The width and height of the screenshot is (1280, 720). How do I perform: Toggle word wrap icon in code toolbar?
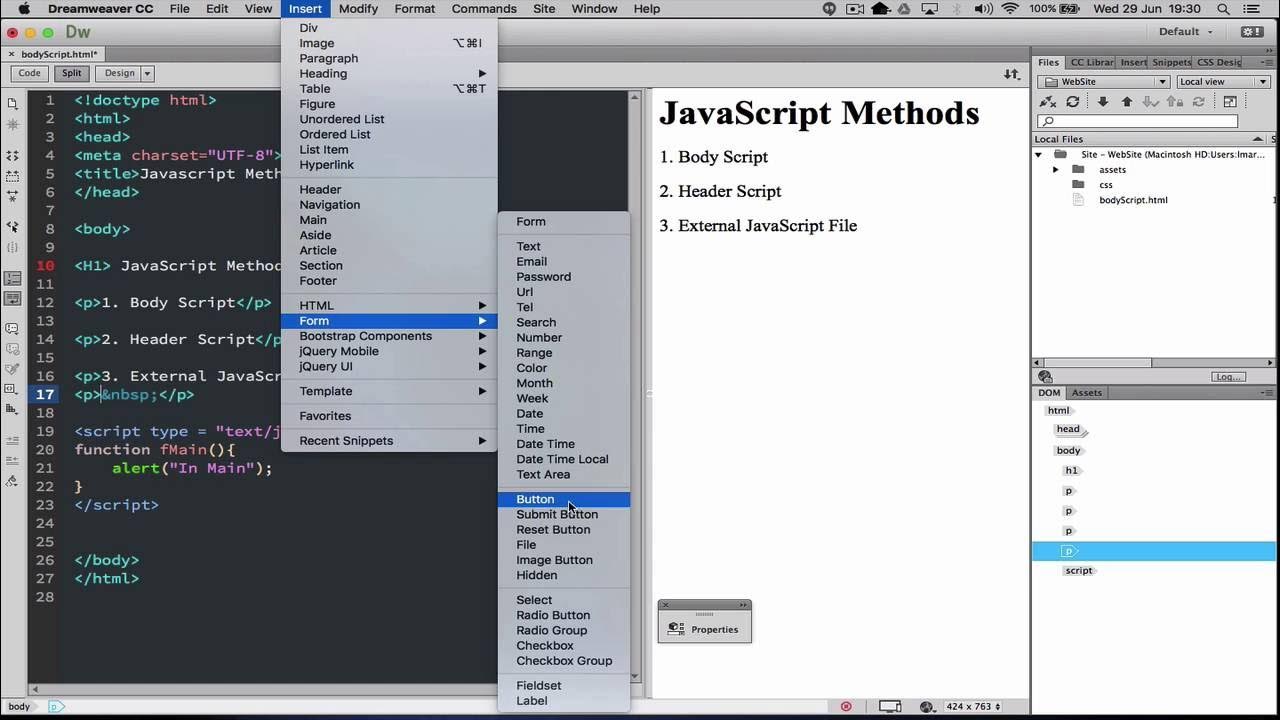coord(12,298)
